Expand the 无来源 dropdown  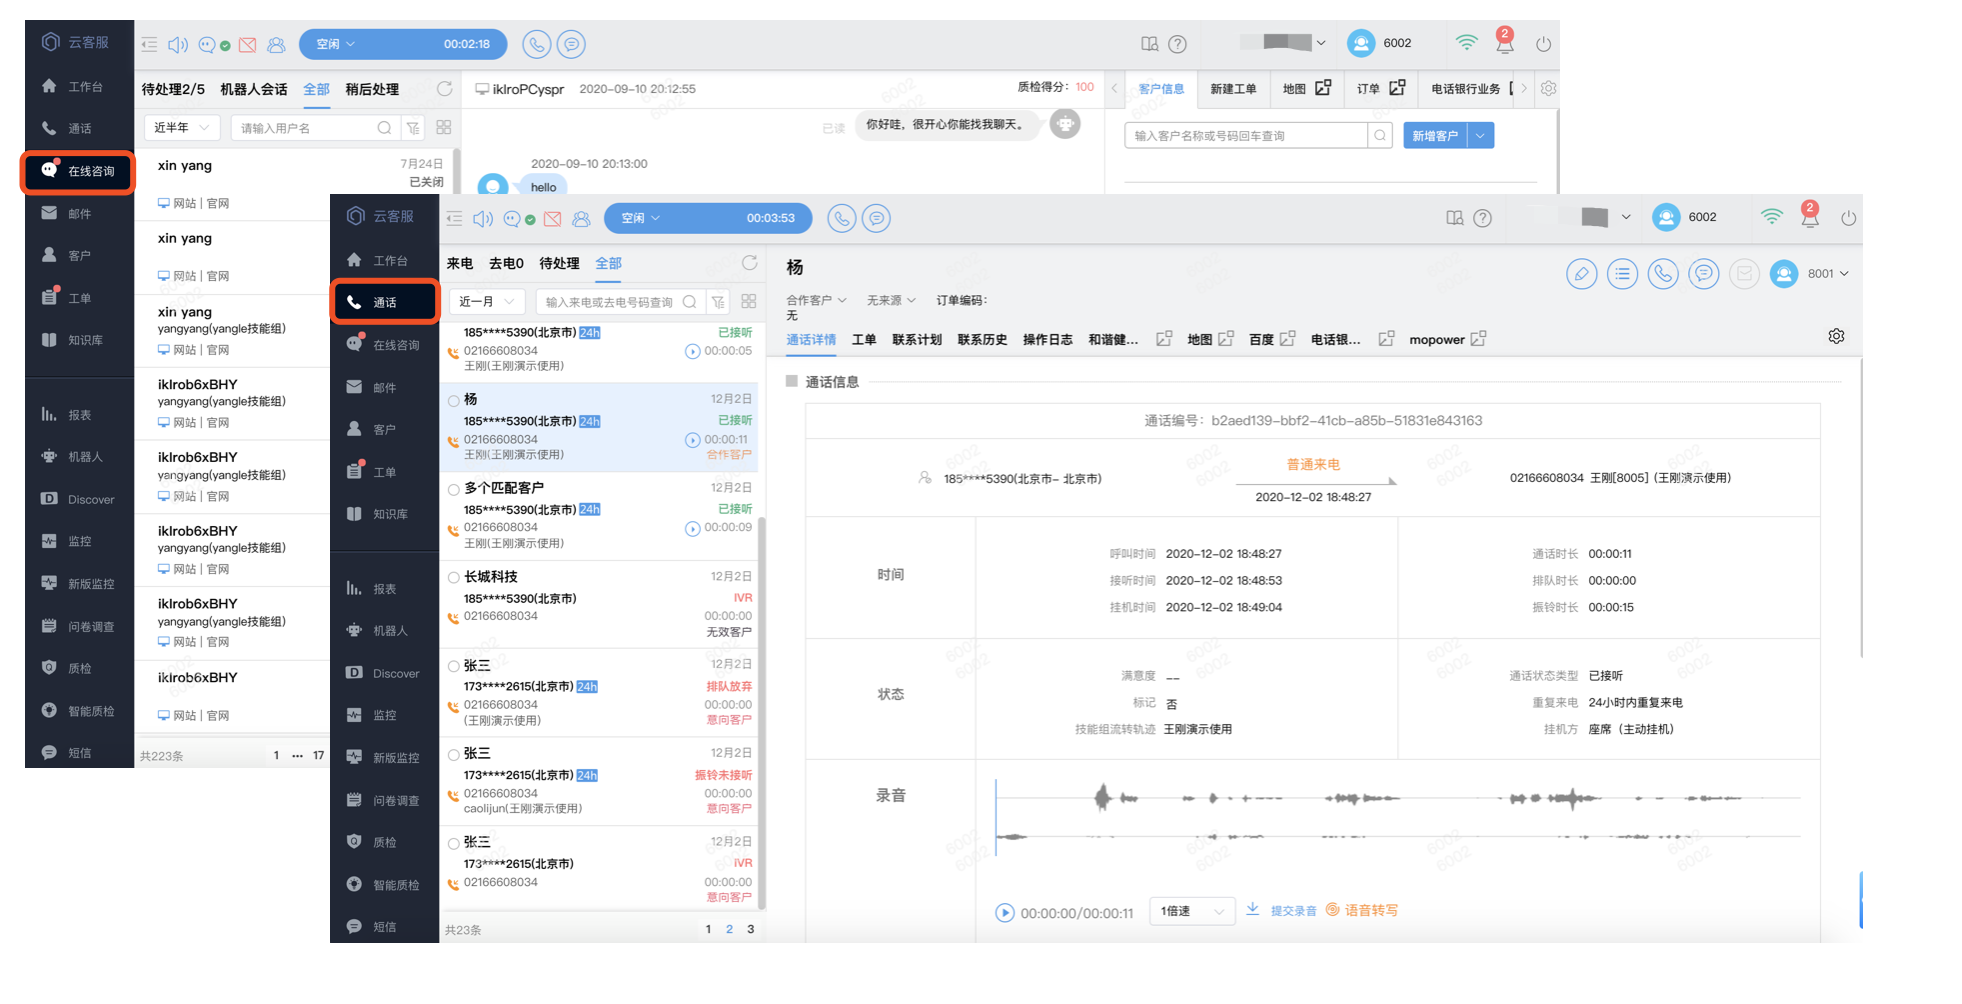pyautogui.click(x=891, y=300)
